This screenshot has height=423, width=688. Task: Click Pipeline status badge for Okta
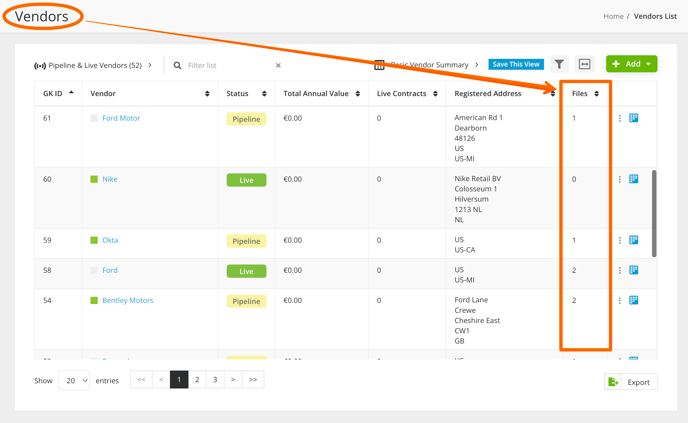coord(246,241)
